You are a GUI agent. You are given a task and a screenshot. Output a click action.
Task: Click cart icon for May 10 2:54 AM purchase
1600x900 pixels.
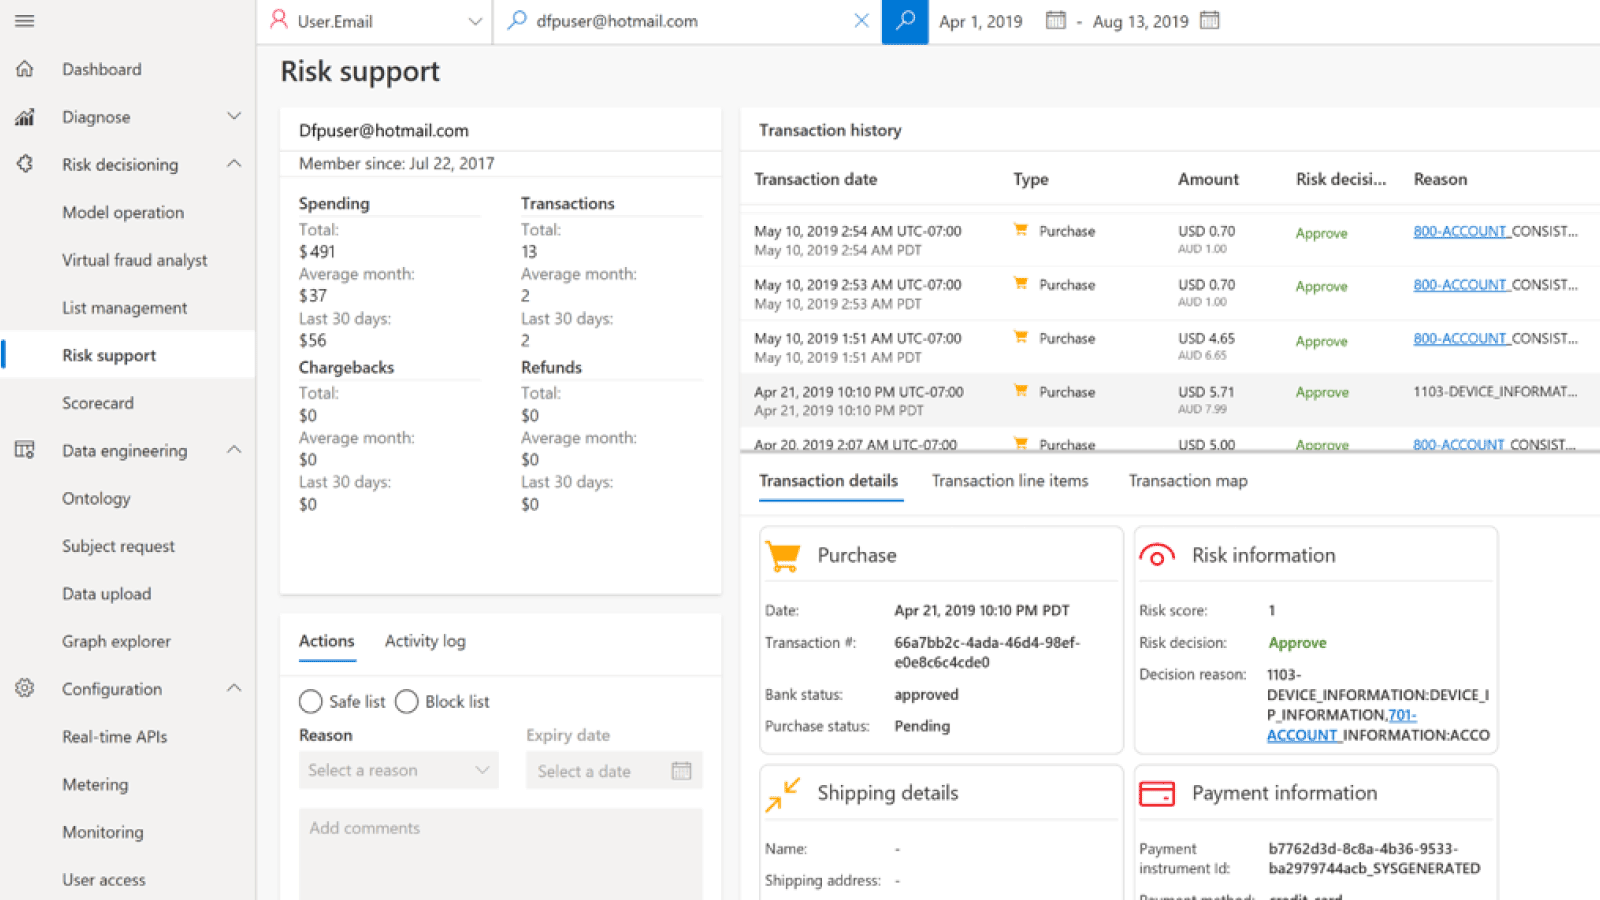[x=1020, y=230]
